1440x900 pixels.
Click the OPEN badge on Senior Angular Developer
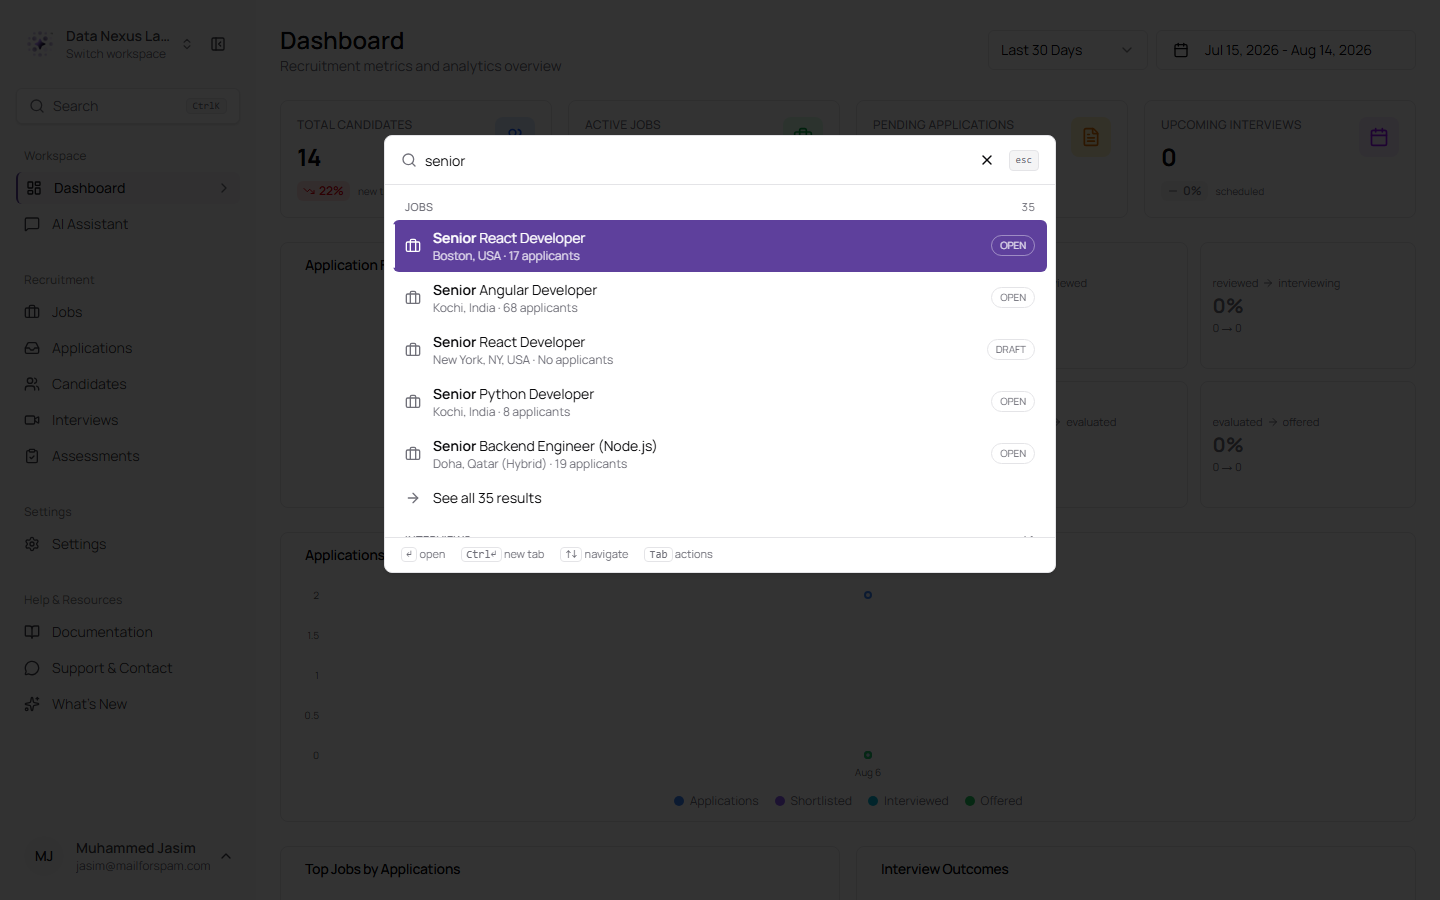1013,298
